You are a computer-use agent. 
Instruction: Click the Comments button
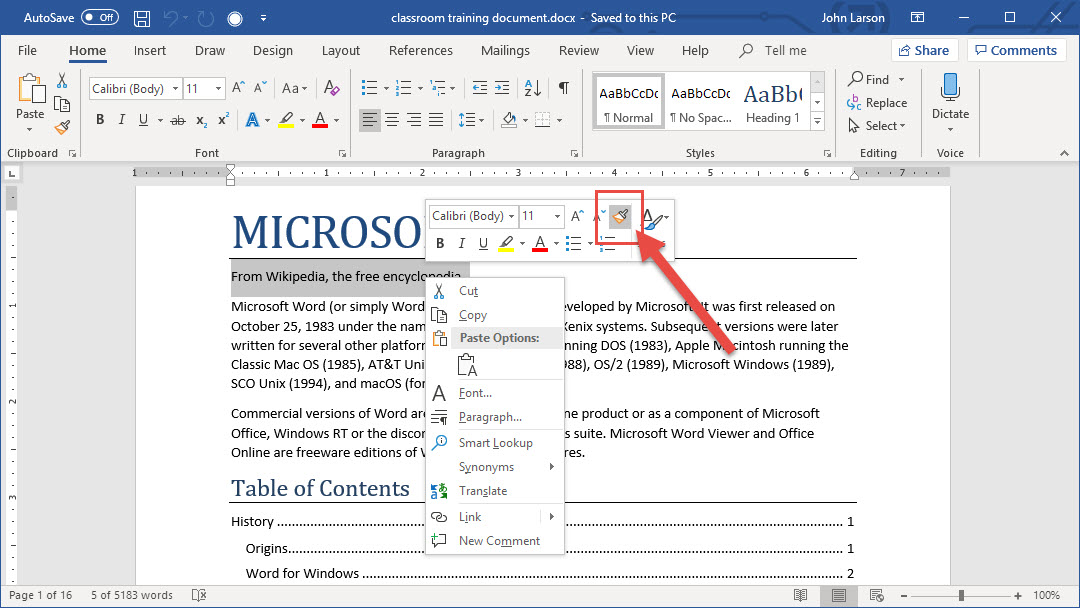click(x=1014, y=51)
